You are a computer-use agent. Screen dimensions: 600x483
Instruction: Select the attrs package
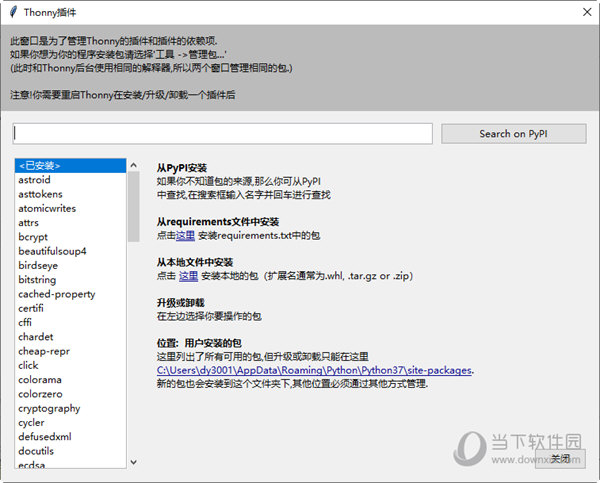(x=70, y=223)
